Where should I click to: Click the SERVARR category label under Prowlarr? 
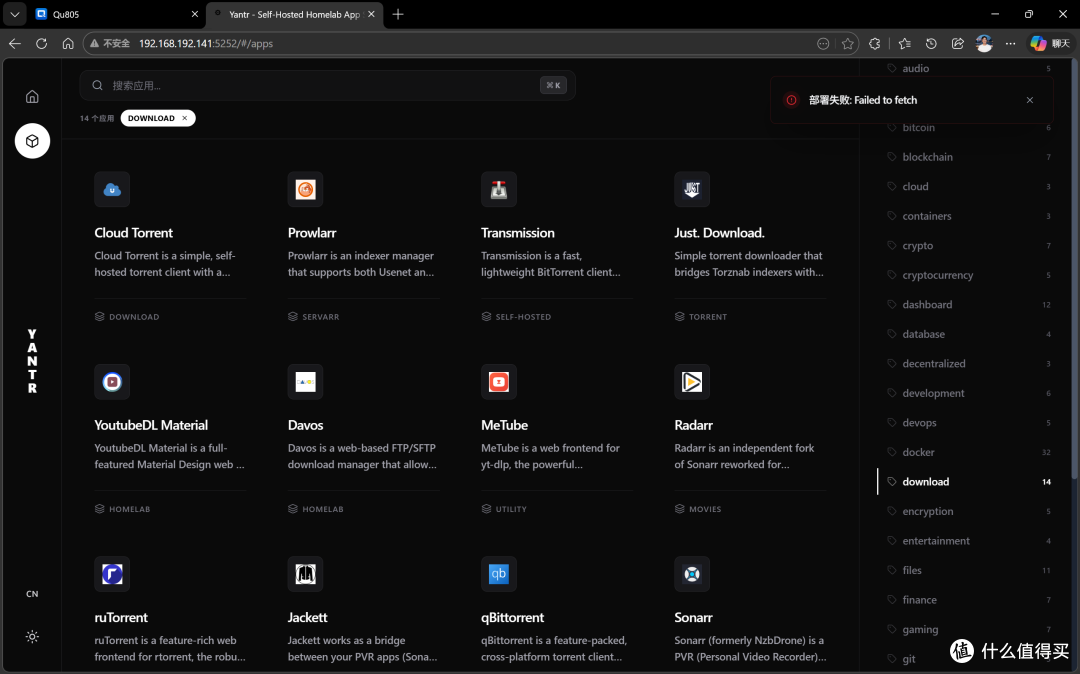[x=320, y=317]
